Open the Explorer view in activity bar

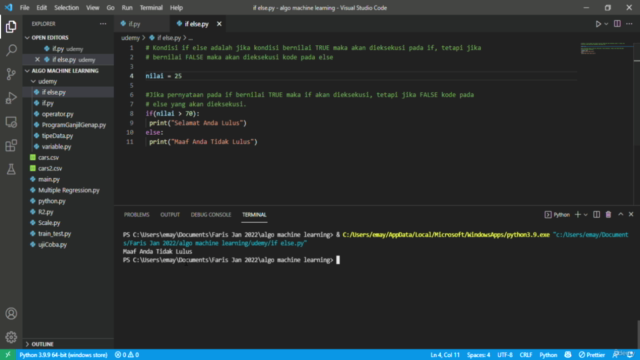click(x=11, y=27)
